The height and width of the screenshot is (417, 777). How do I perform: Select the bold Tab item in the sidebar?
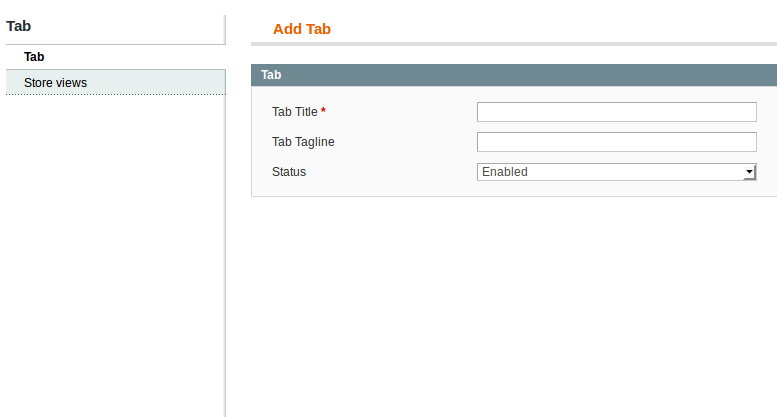tap(34, 57)
